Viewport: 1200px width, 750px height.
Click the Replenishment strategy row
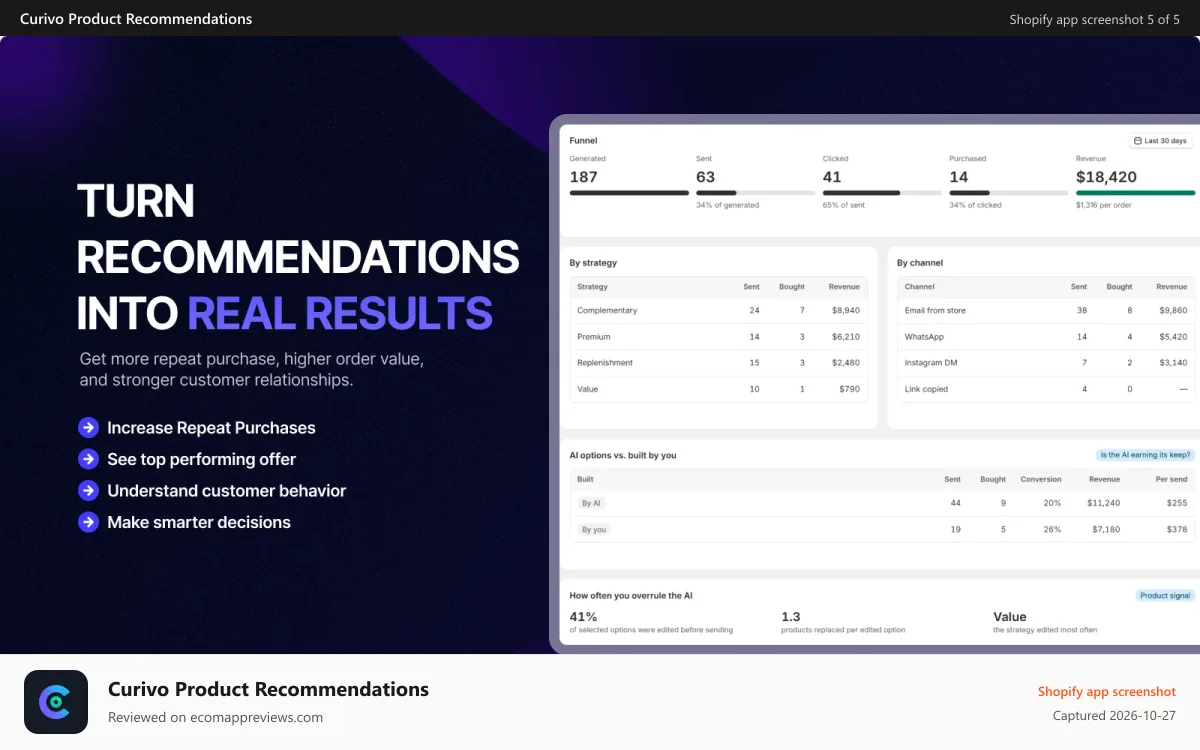(718, 363)
